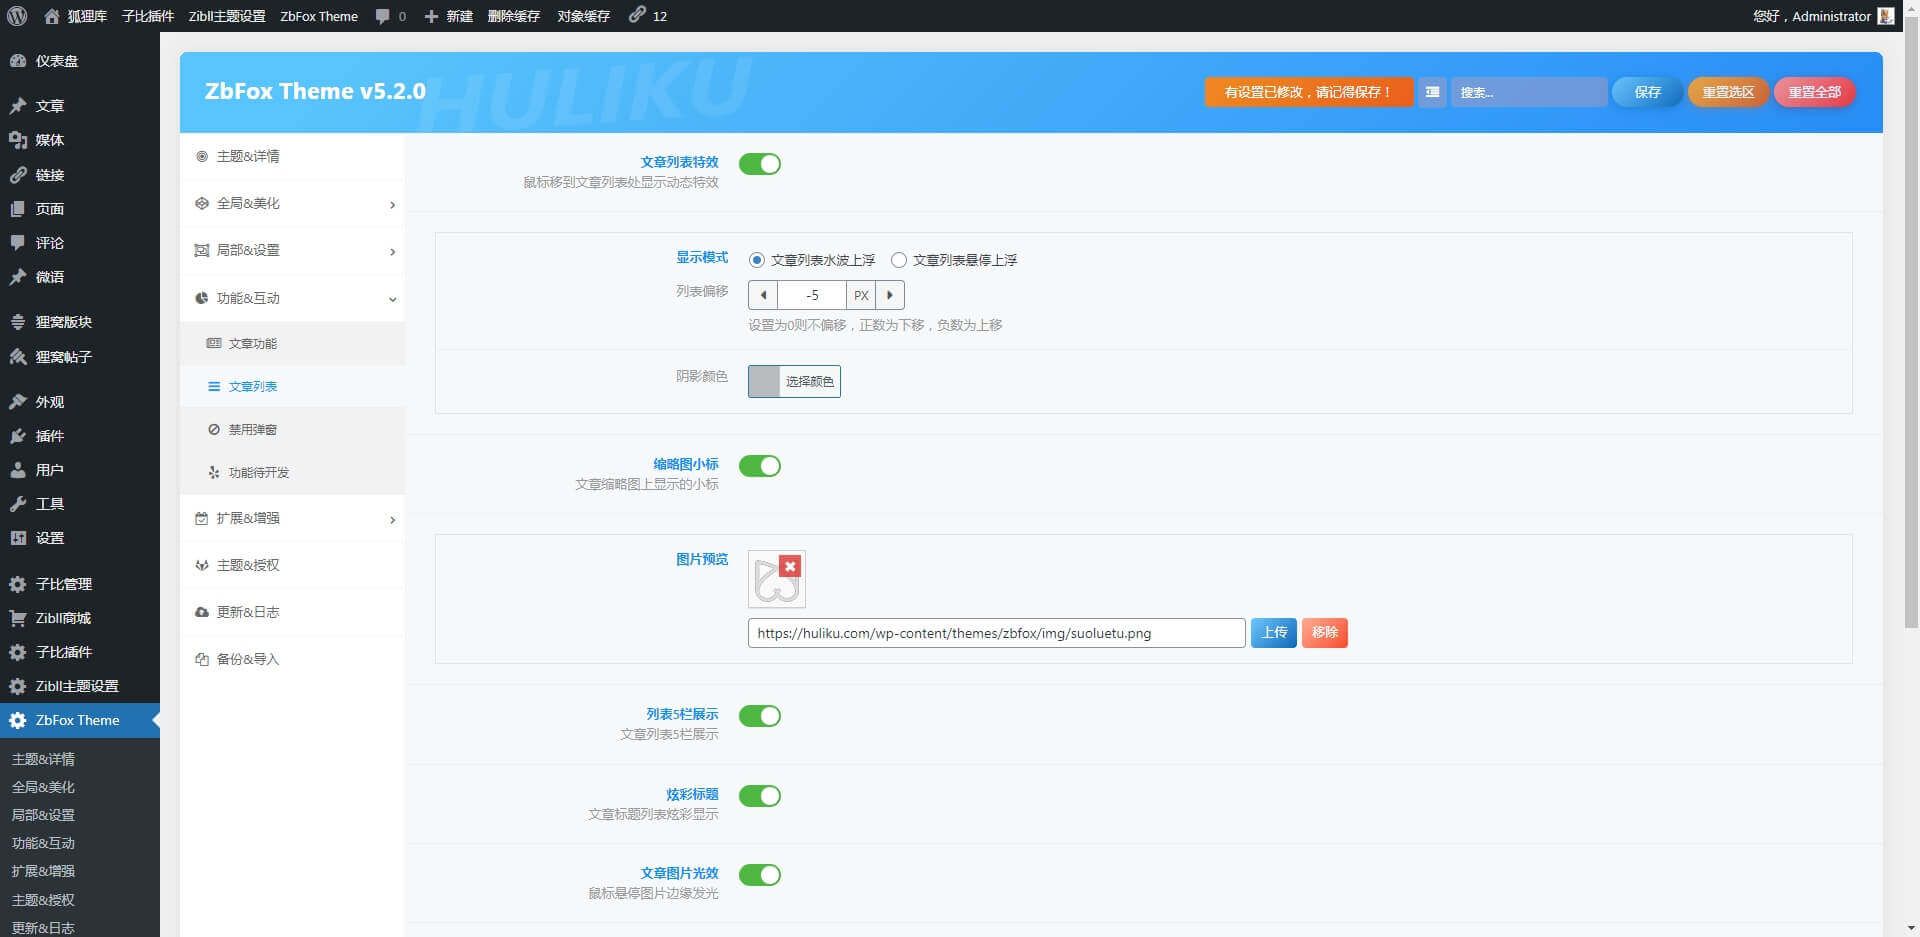Select the 文章列表悬停上浮 radio option
The width and height of the screenshot is (1920, 937).
899,260
